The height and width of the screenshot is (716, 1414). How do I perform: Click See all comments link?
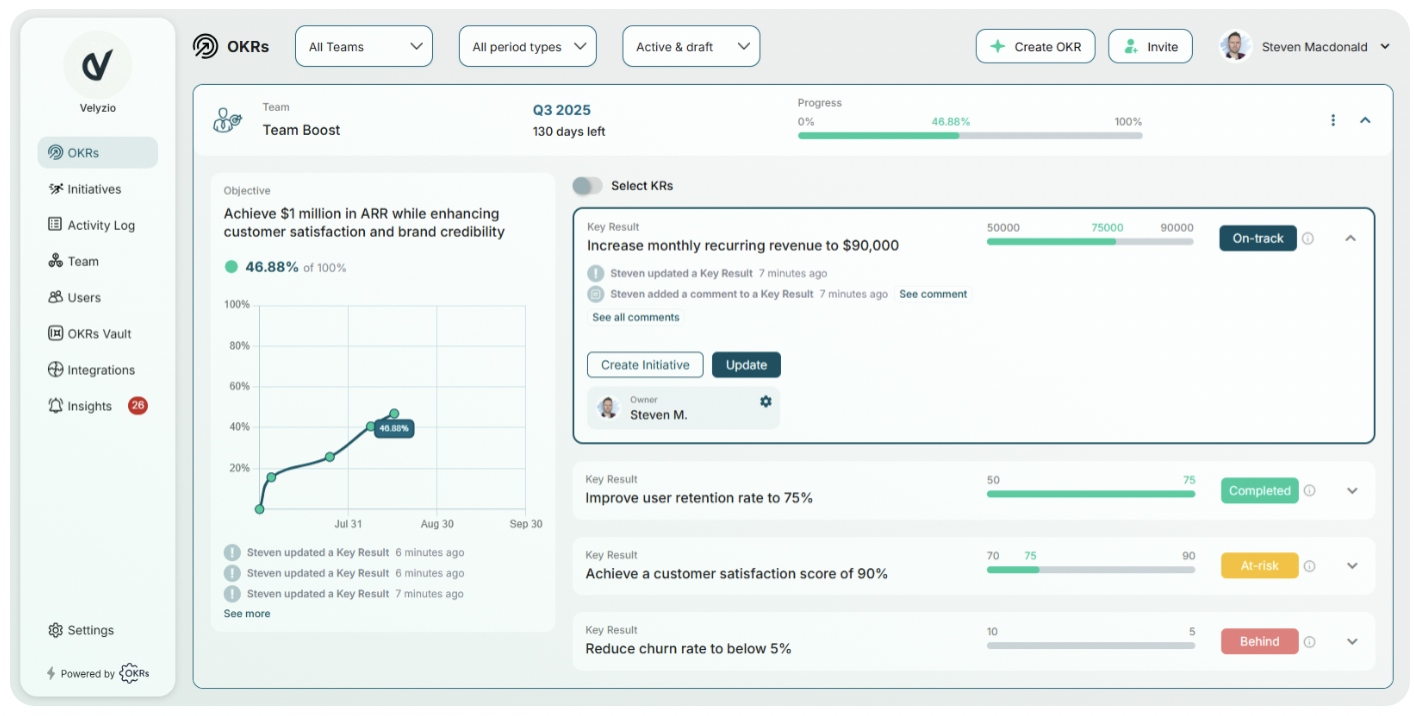[636, 317]
